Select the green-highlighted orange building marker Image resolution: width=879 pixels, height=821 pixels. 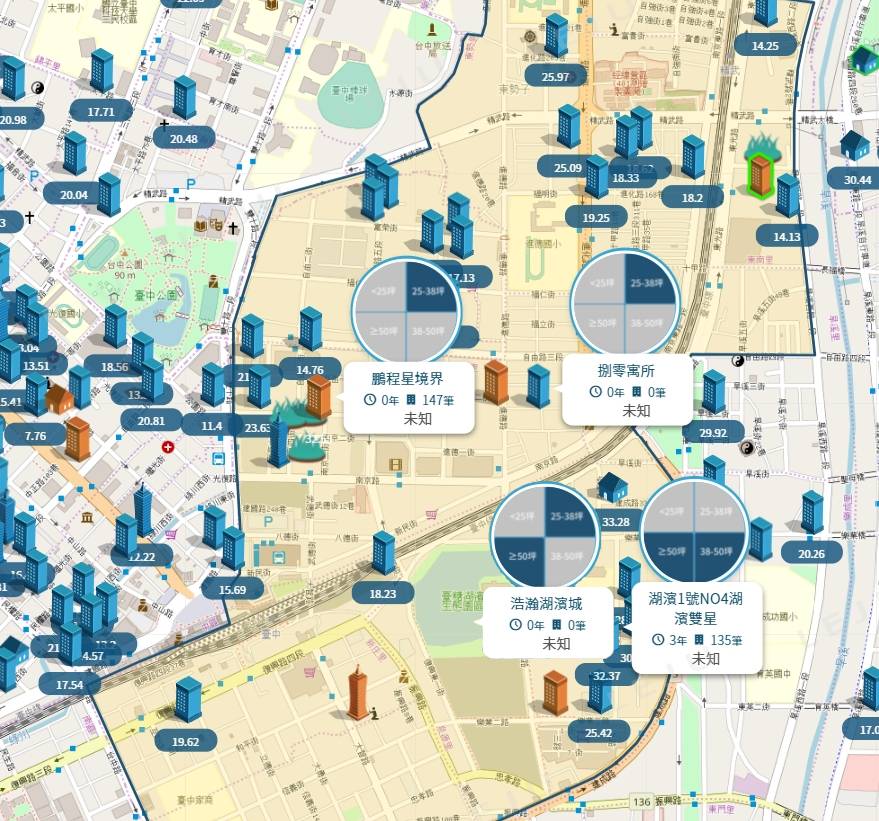(x=760, y=175)
